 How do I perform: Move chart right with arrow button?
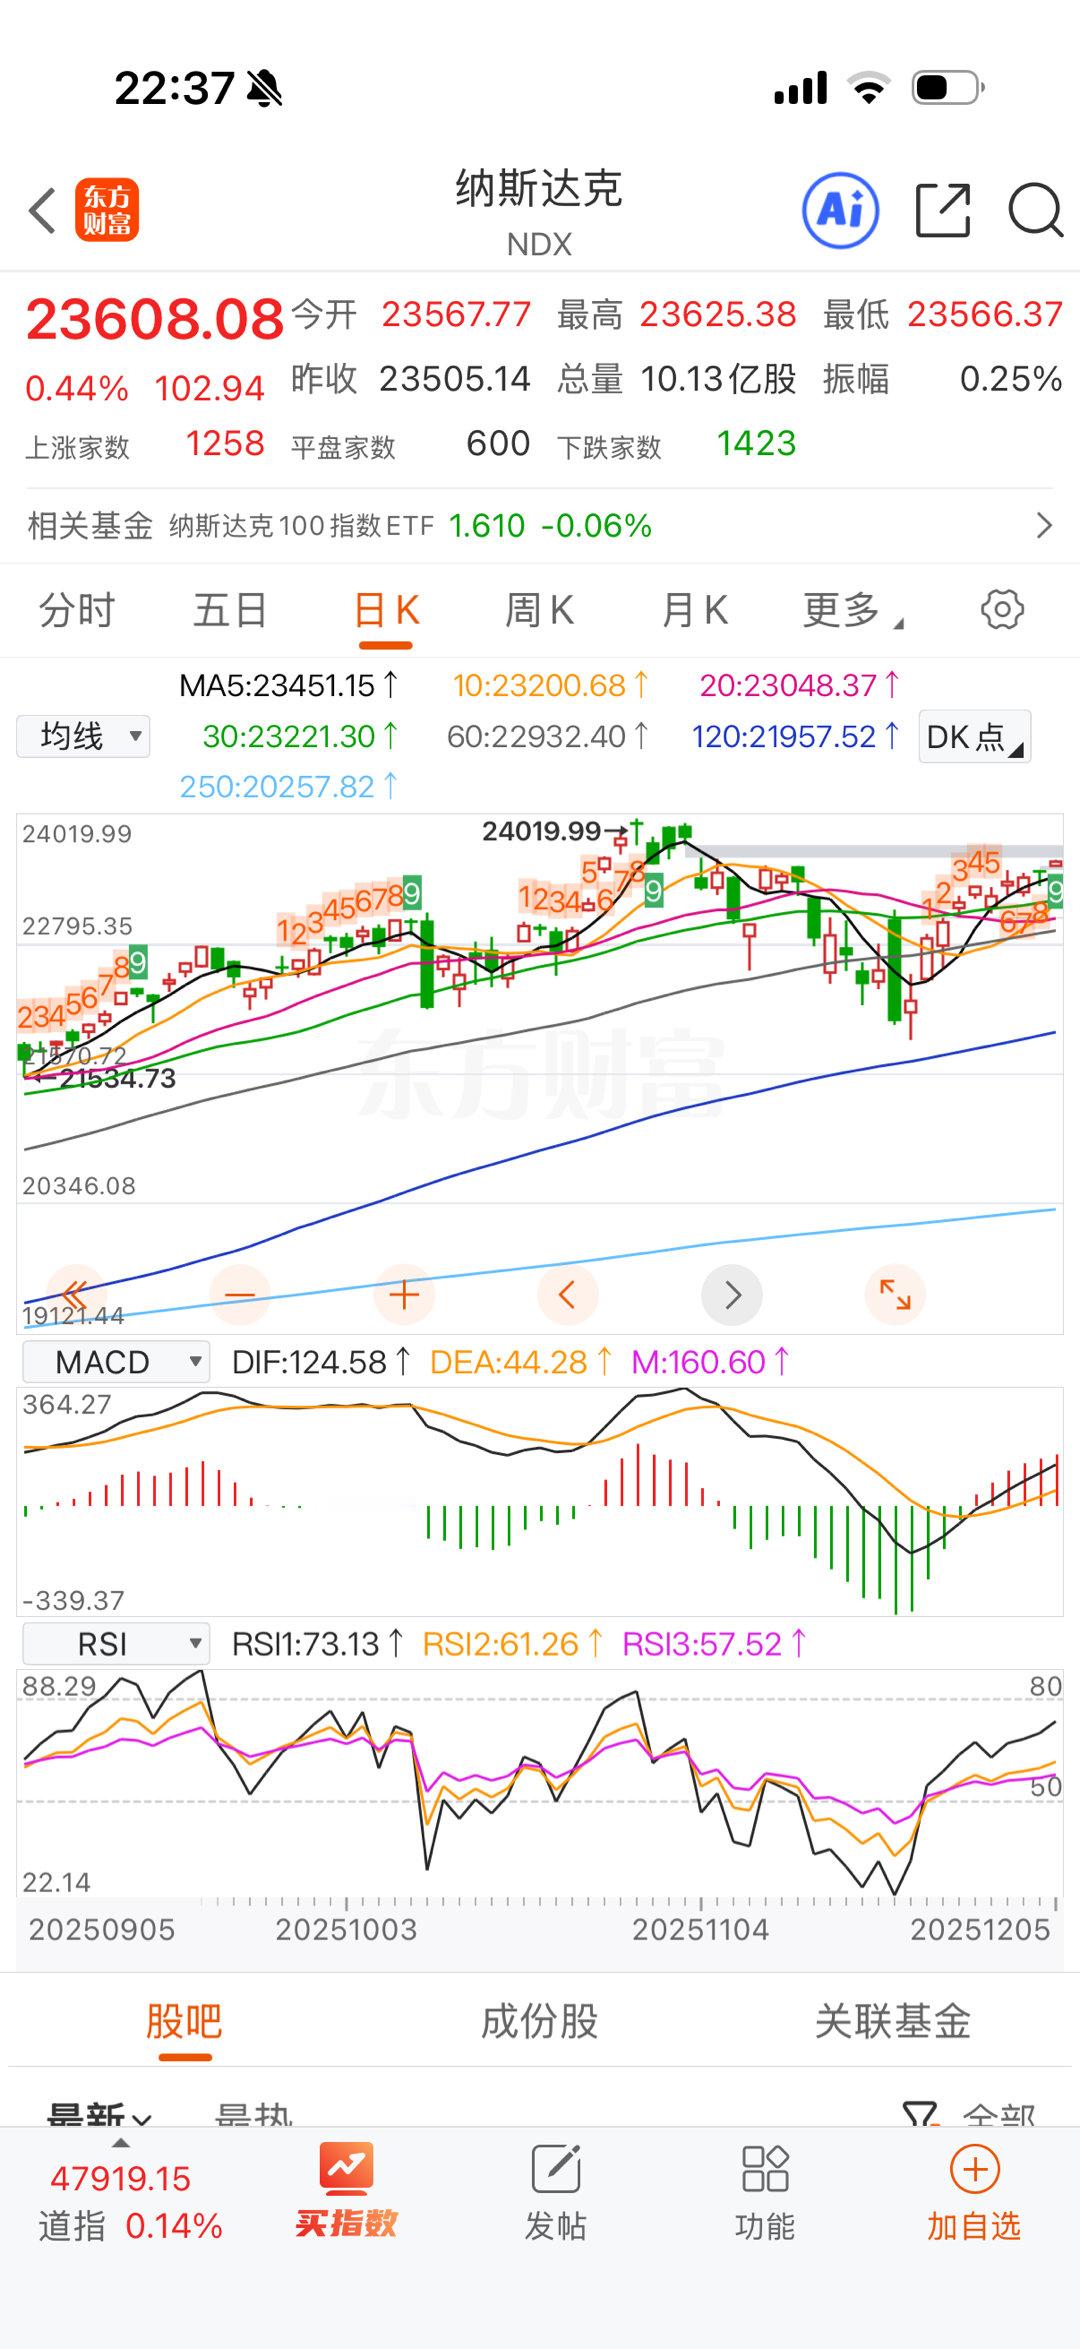click(732, 1295)
